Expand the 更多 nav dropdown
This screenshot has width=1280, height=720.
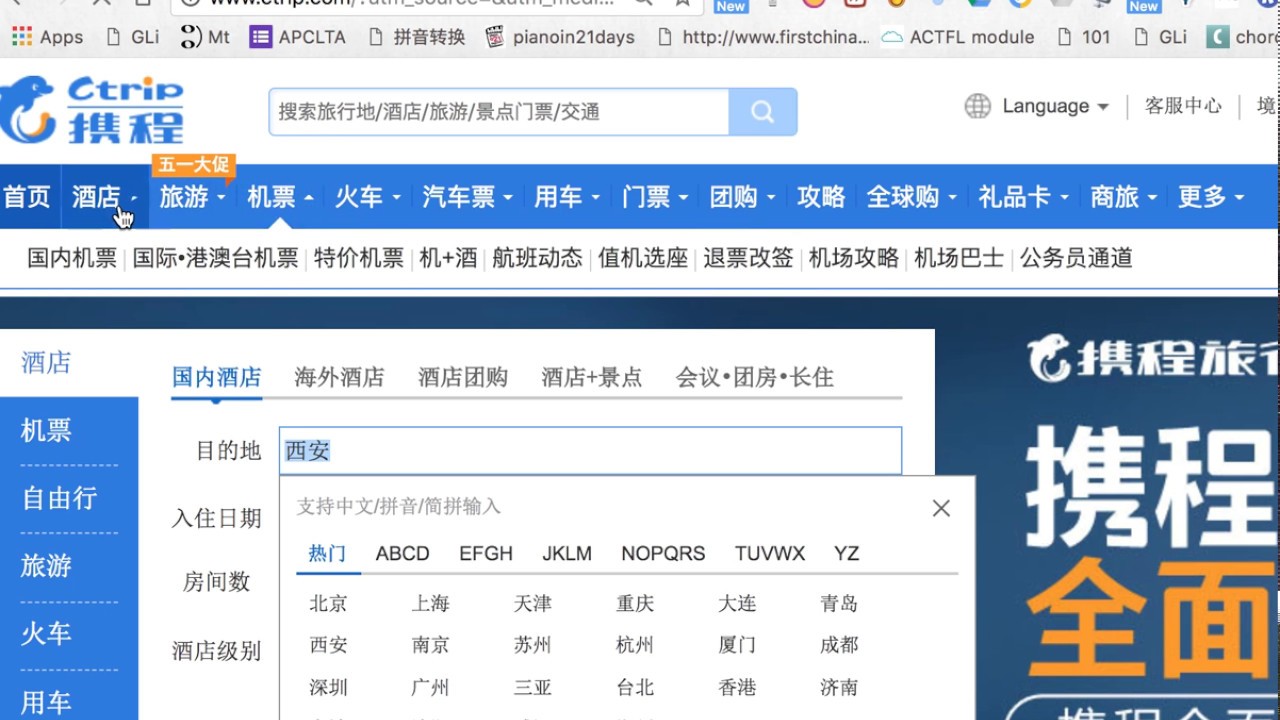[x=1240, y=198]
